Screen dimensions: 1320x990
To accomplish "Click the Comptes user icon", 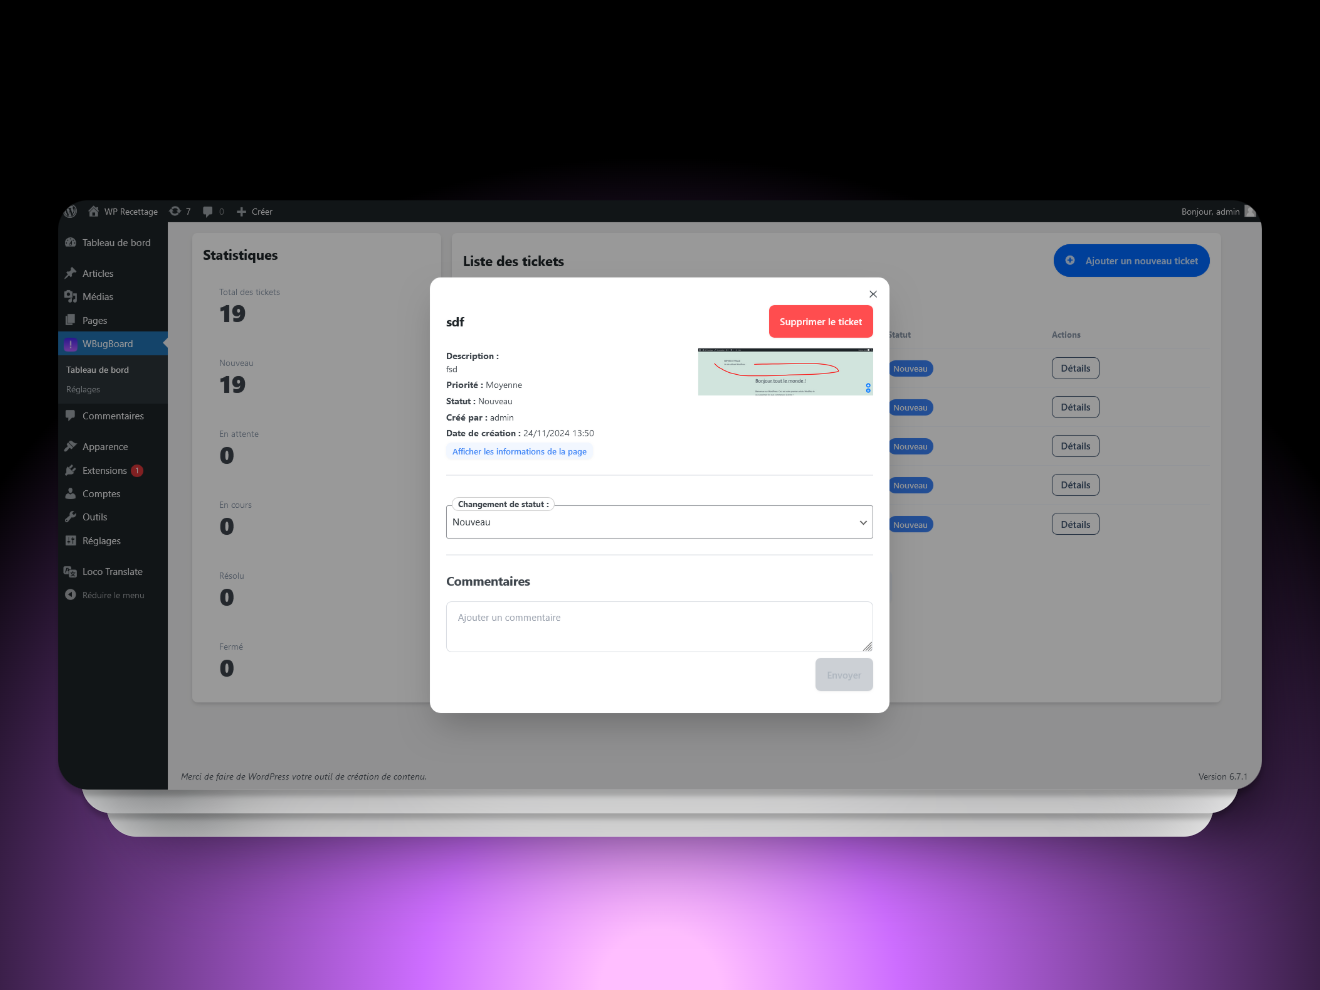I will coord(71,493).
